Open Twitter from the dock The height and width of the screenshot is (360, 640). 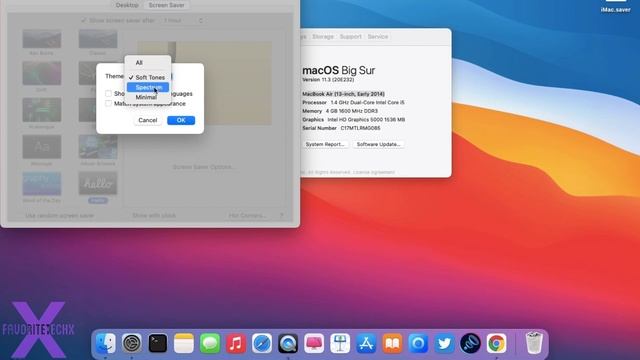(x=444, y=343)
